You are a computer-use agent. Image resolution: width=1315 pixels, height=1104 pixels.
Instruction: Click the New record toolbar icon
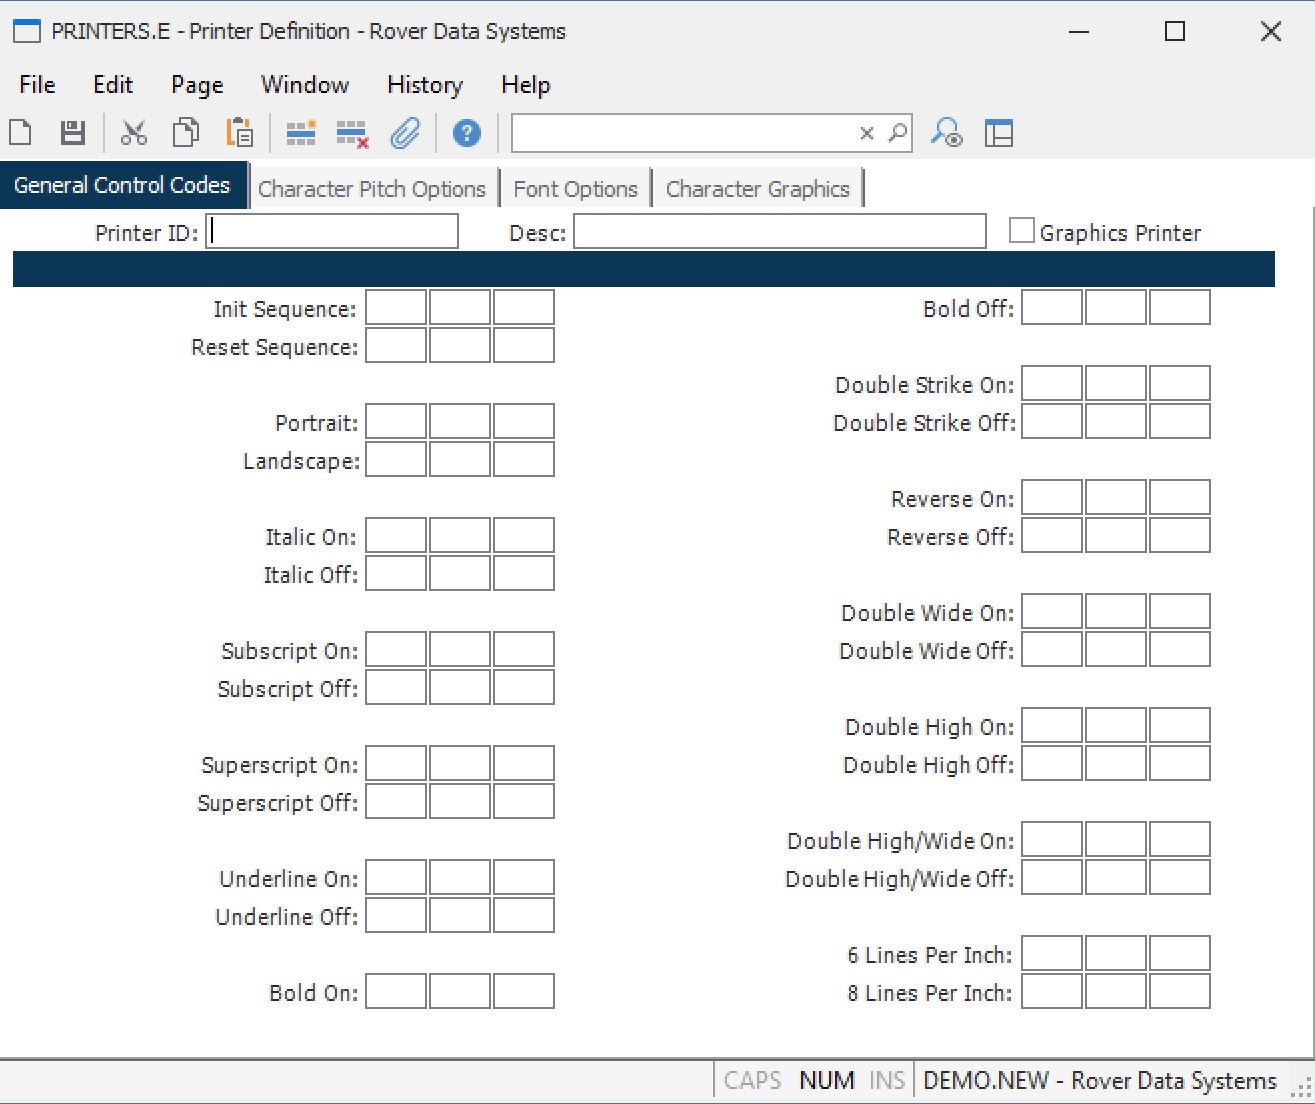pyautogui.click(x=21, y=133)
